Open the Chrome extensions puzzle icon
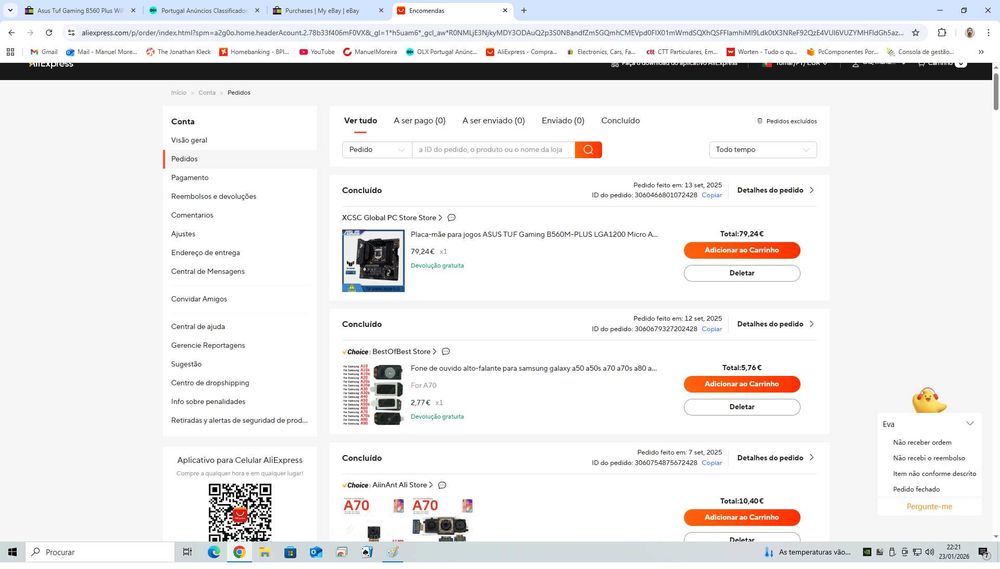1000x569 pixels. 942,33
